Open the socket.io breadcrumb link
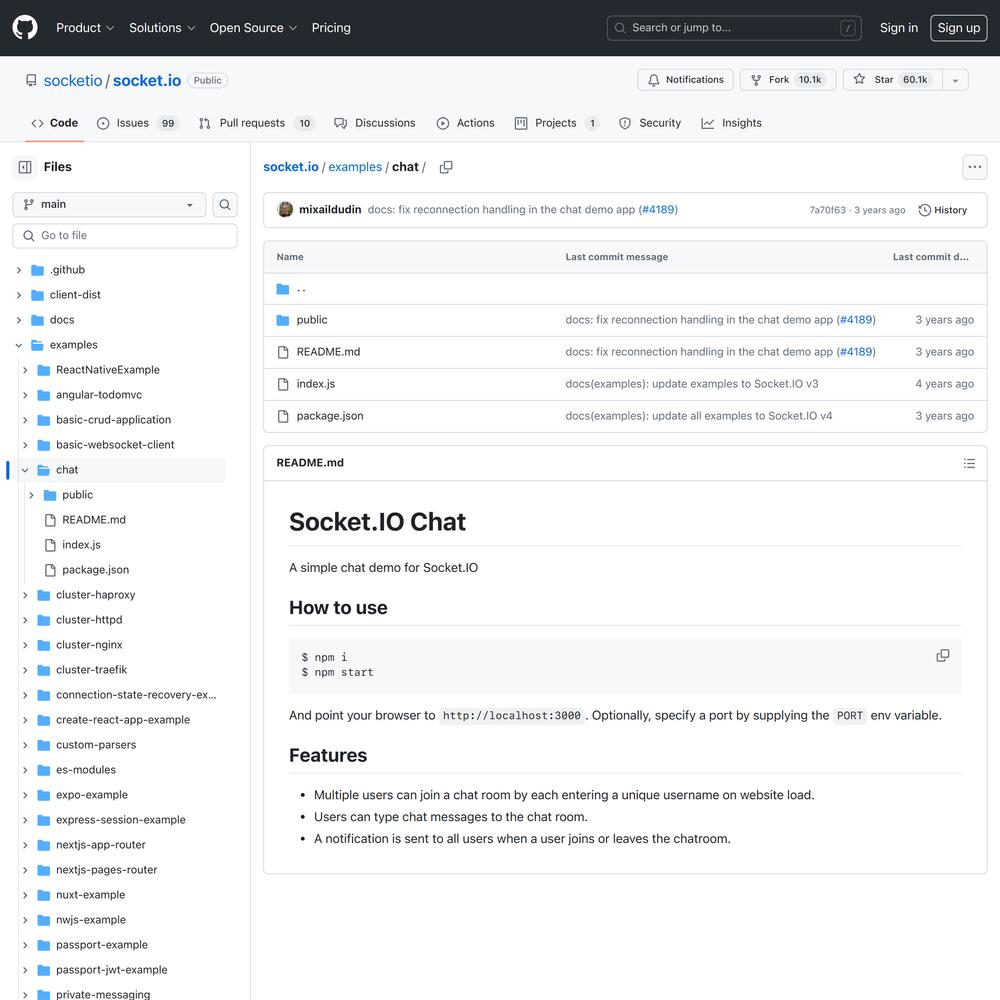This screenshot has height=1000, width=1000. point(291,167)
